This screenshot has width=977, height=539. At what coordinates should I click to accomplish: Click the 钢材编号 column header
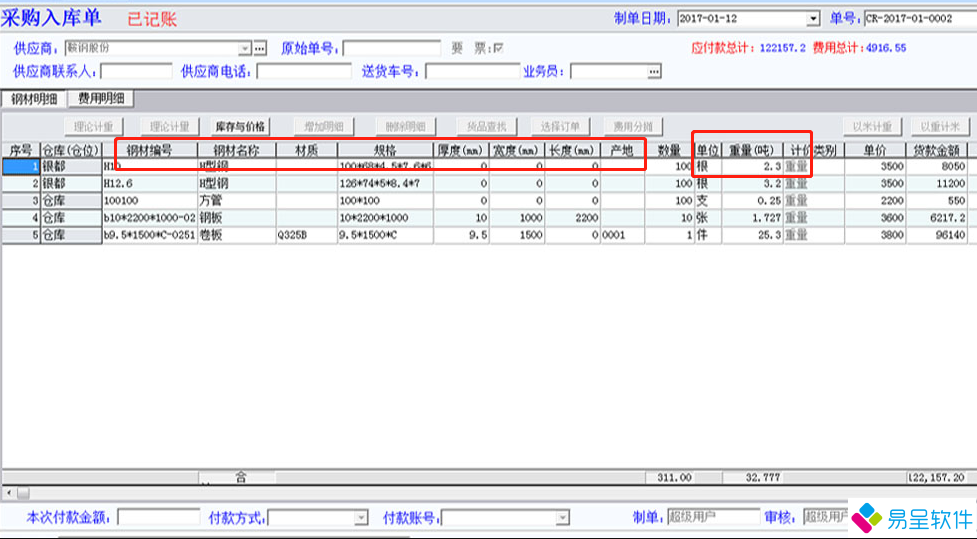point(150,150)
